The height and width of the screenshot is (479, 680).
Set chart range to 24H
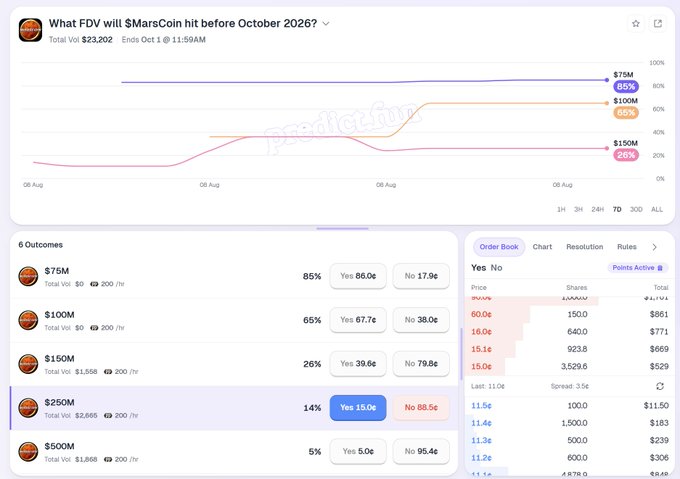click(x=597, y=209)
